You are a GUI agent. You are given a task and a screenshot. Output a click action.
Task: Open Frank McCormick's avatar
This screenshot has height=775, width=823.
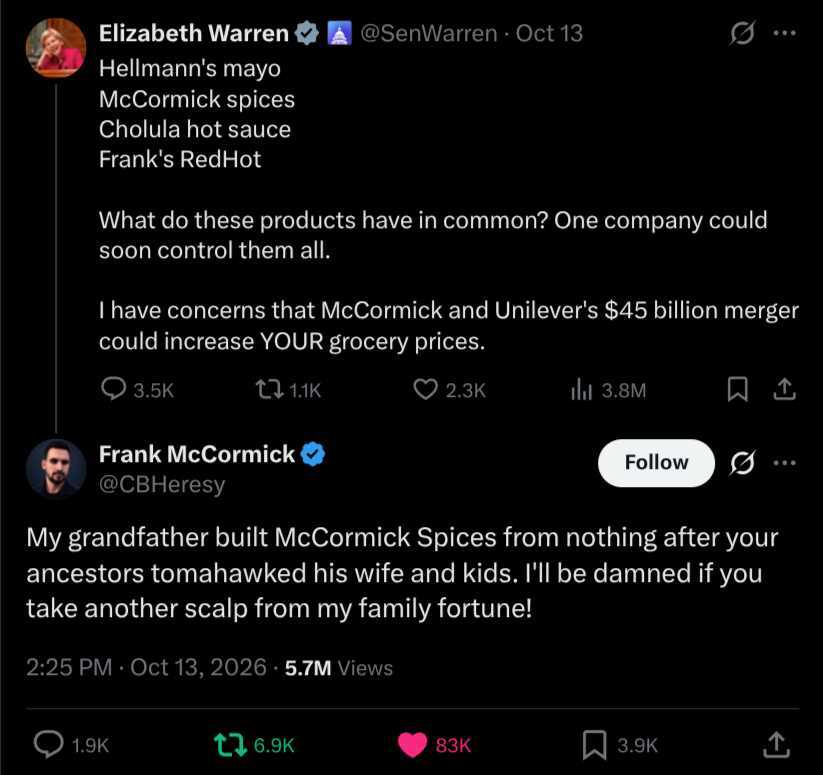(x=56, y=469)
